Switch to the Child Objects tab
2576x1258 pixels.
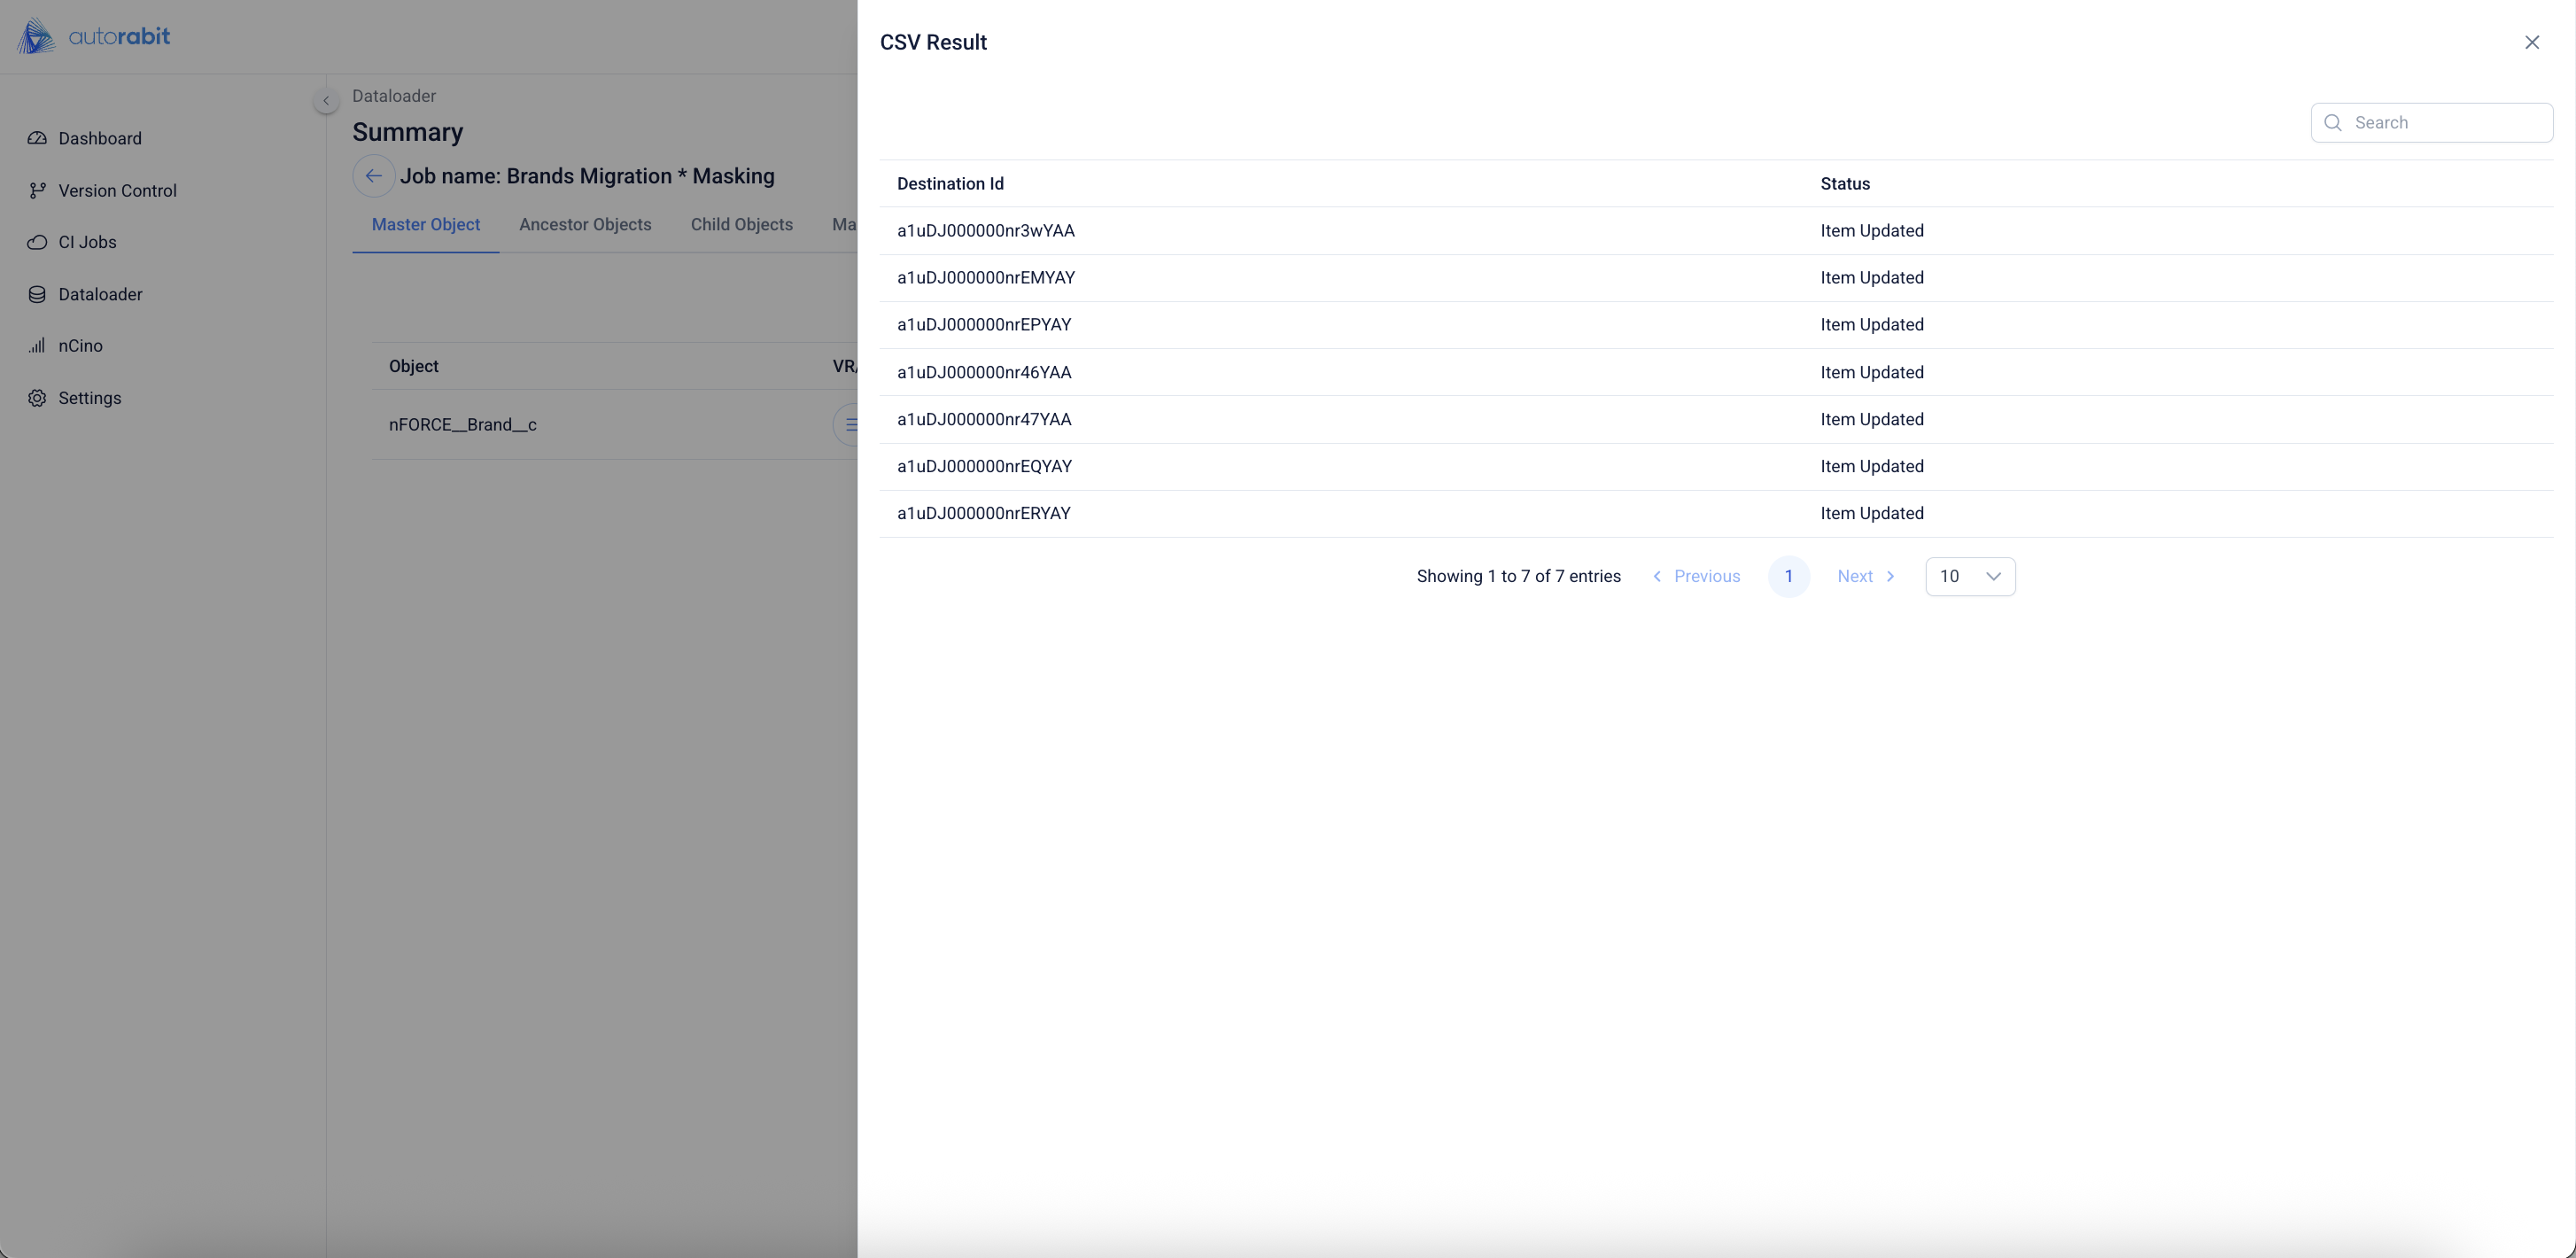(741, 225)
